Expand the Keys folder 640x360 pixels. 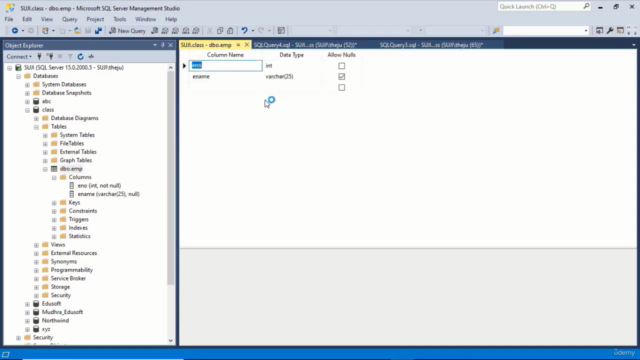click(x=54, y=203)
